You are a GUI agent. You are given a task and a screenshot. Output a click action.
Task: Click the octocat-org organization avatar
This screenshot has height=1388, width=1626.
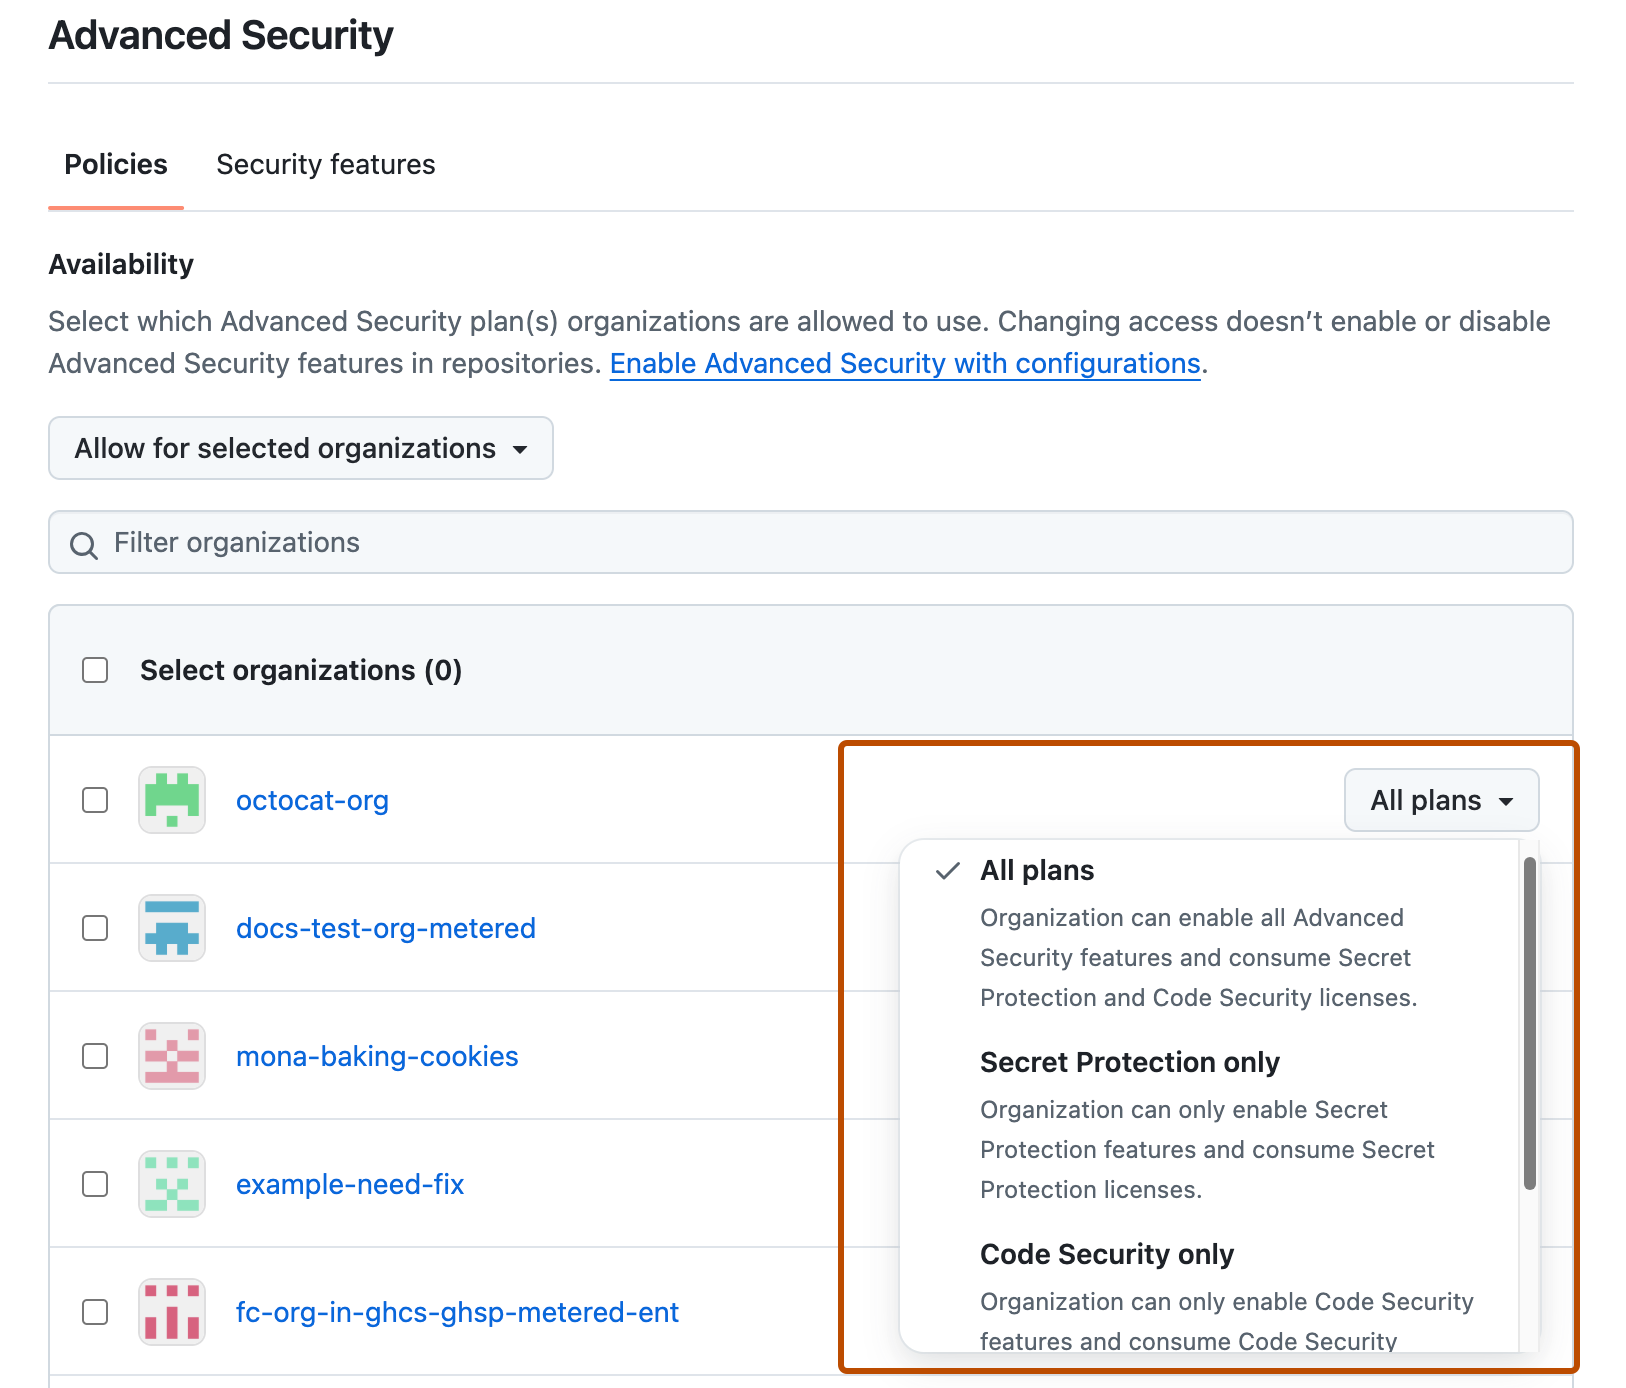point(171,800)
